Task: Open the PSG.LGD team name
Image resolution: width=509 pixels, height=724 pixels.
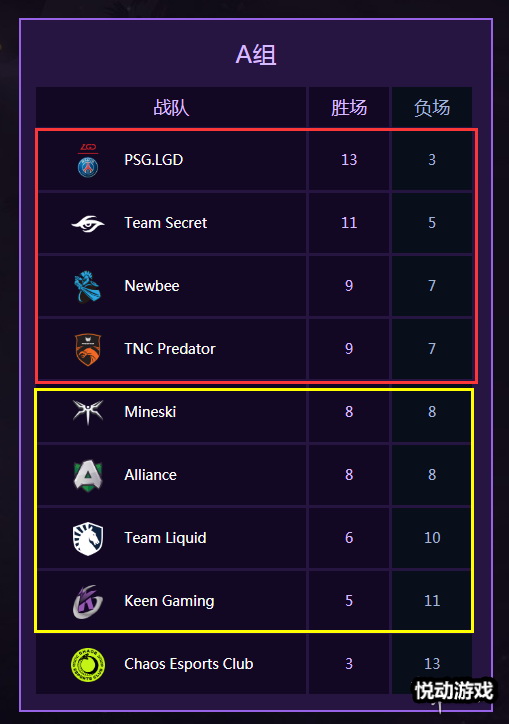Action: click(154, 160)
